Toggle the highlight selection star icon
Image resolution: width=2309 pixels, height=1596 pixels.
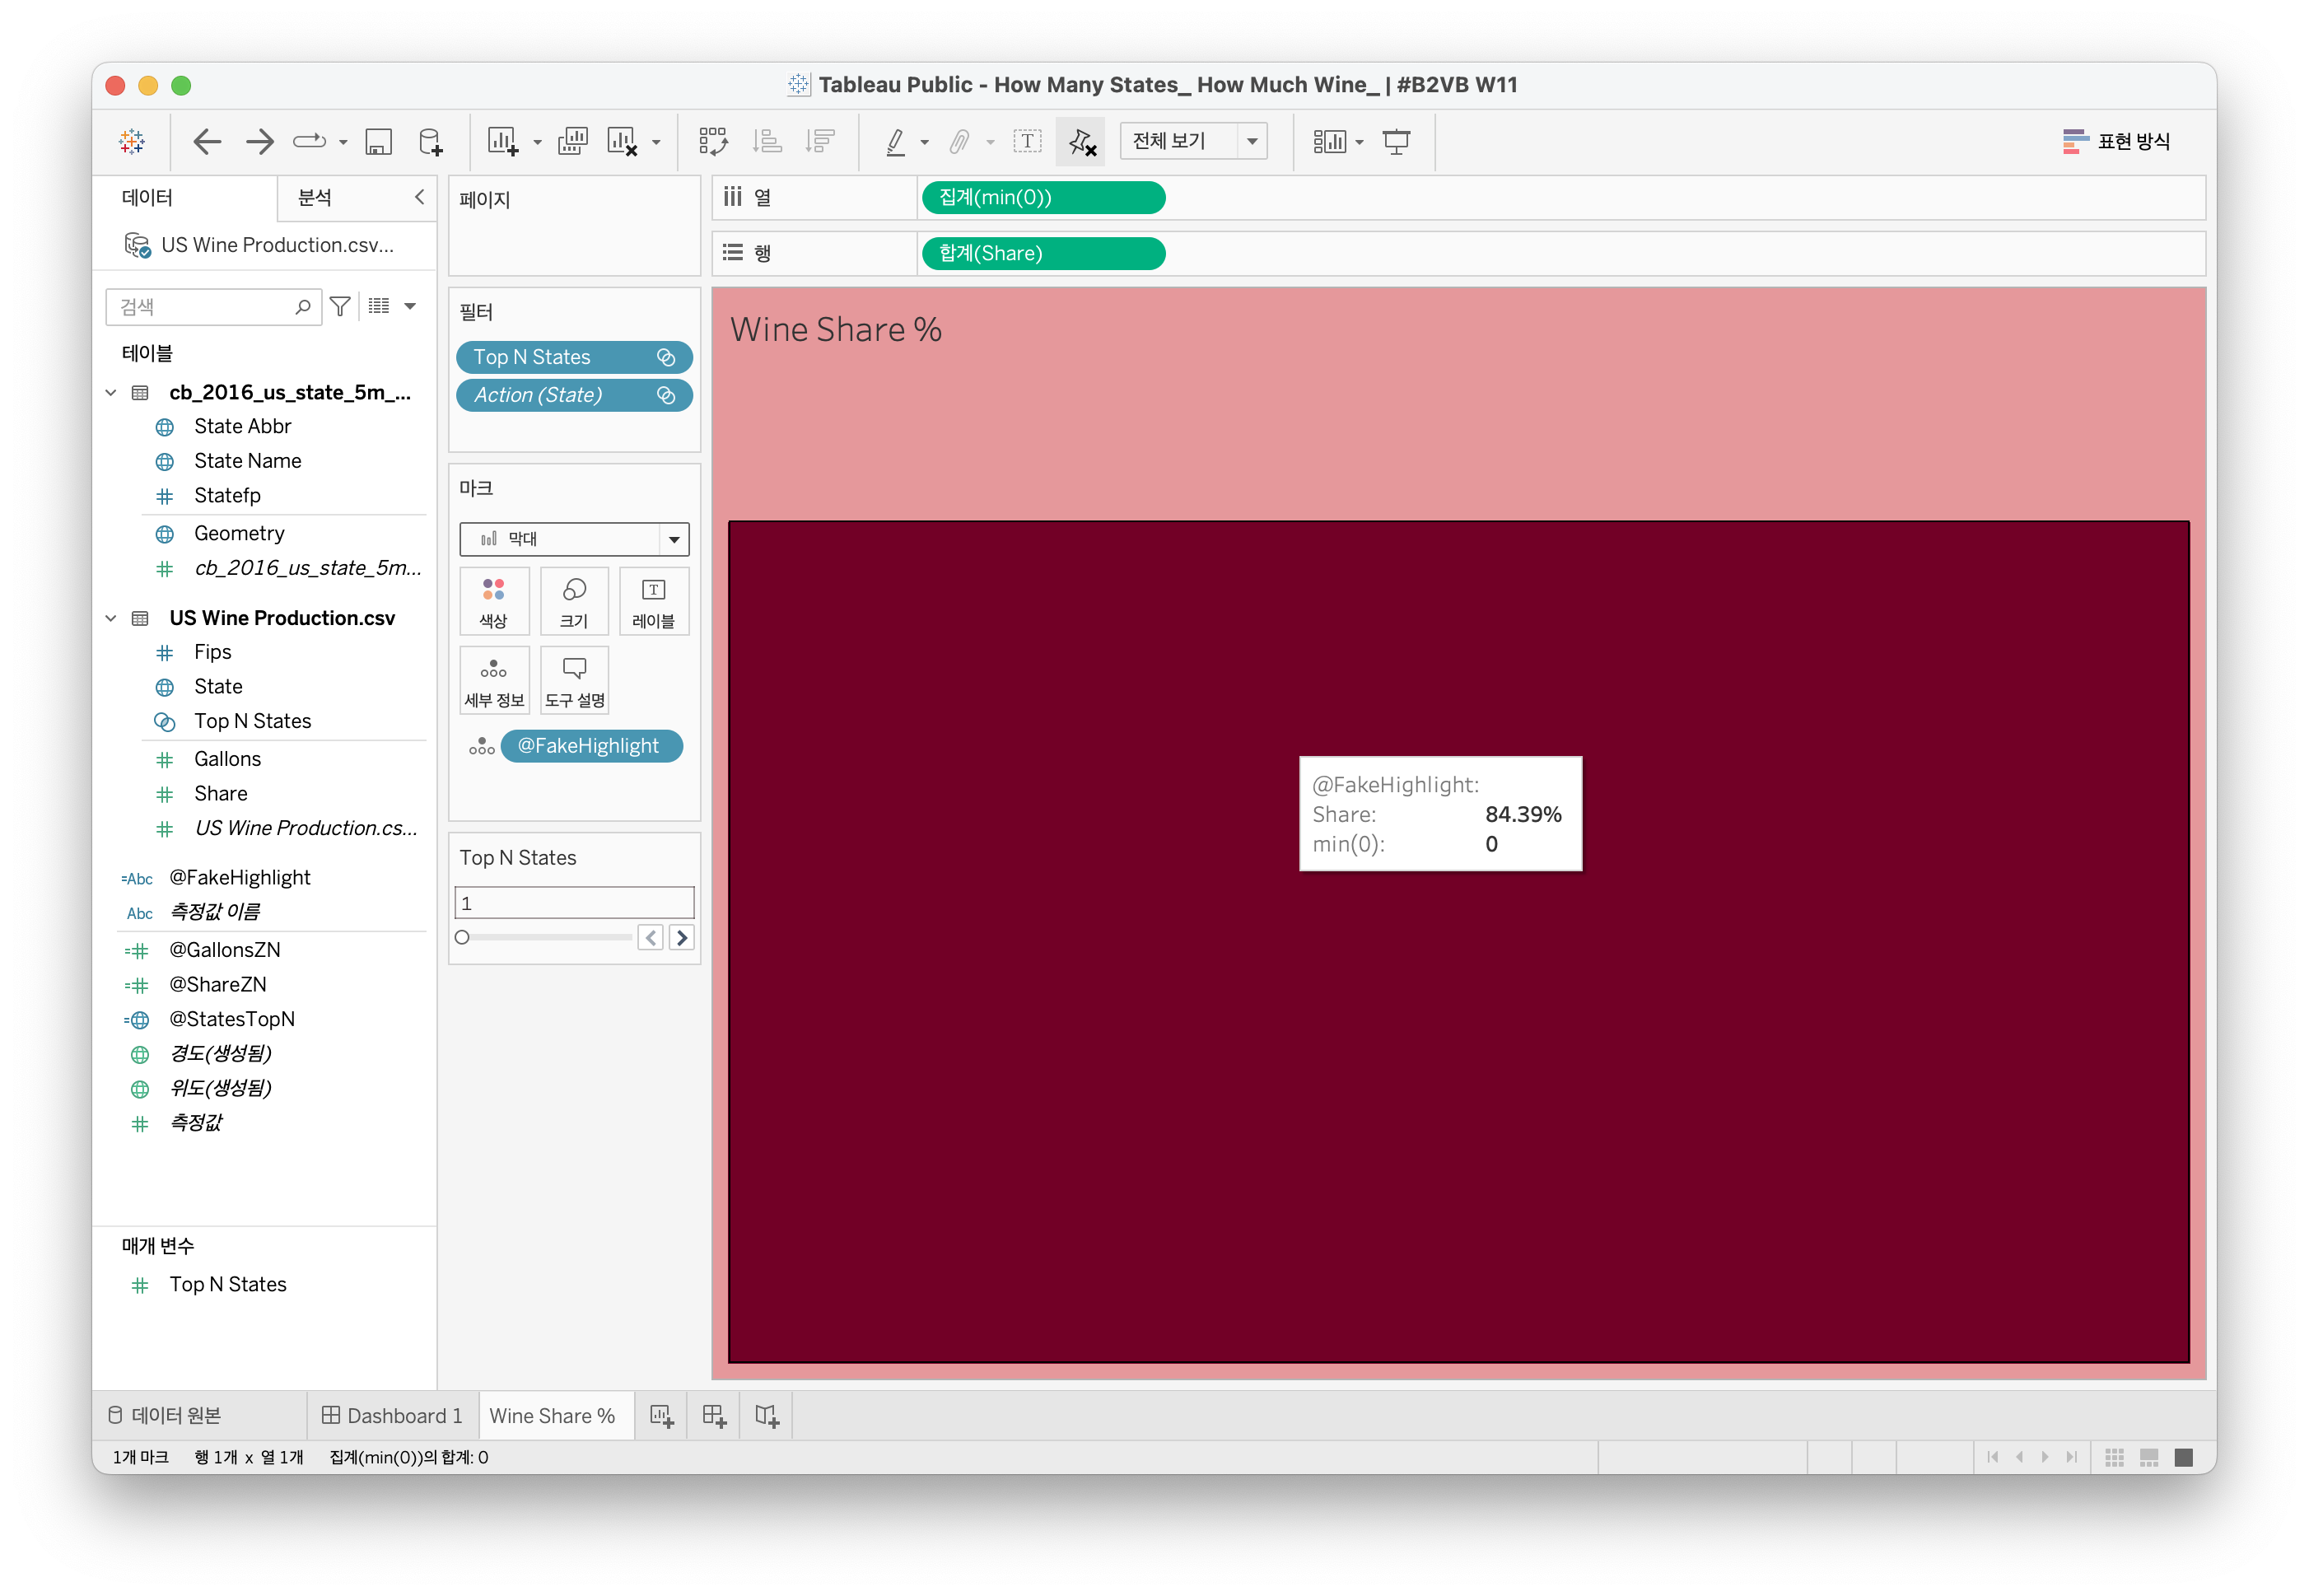(1081, 142)
